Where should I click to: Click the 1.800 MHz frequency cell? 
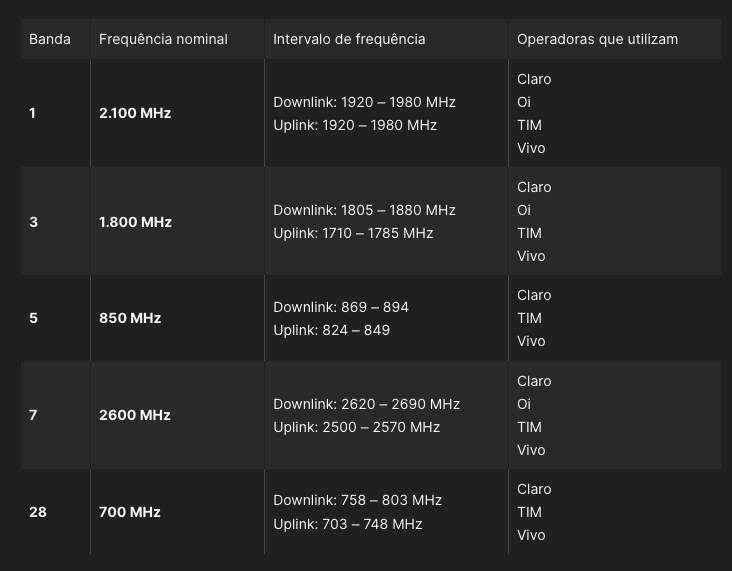135,222
